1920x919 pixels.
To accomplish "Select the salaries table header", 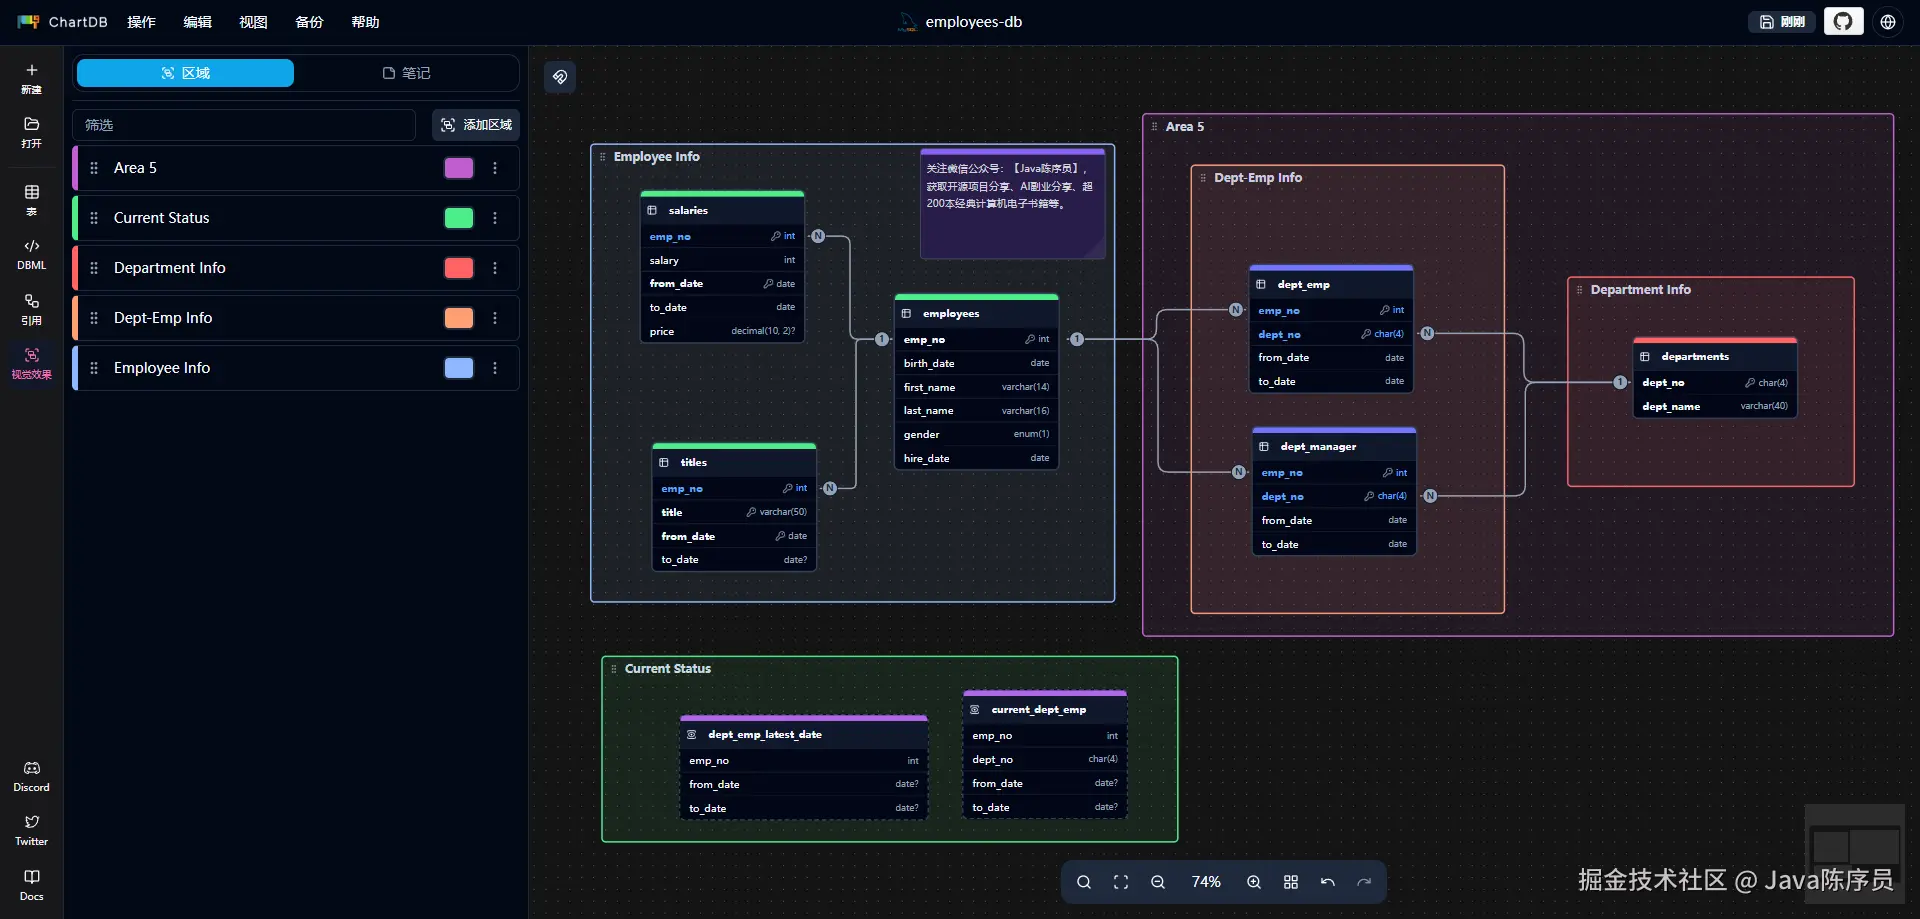I will point(722,210).
